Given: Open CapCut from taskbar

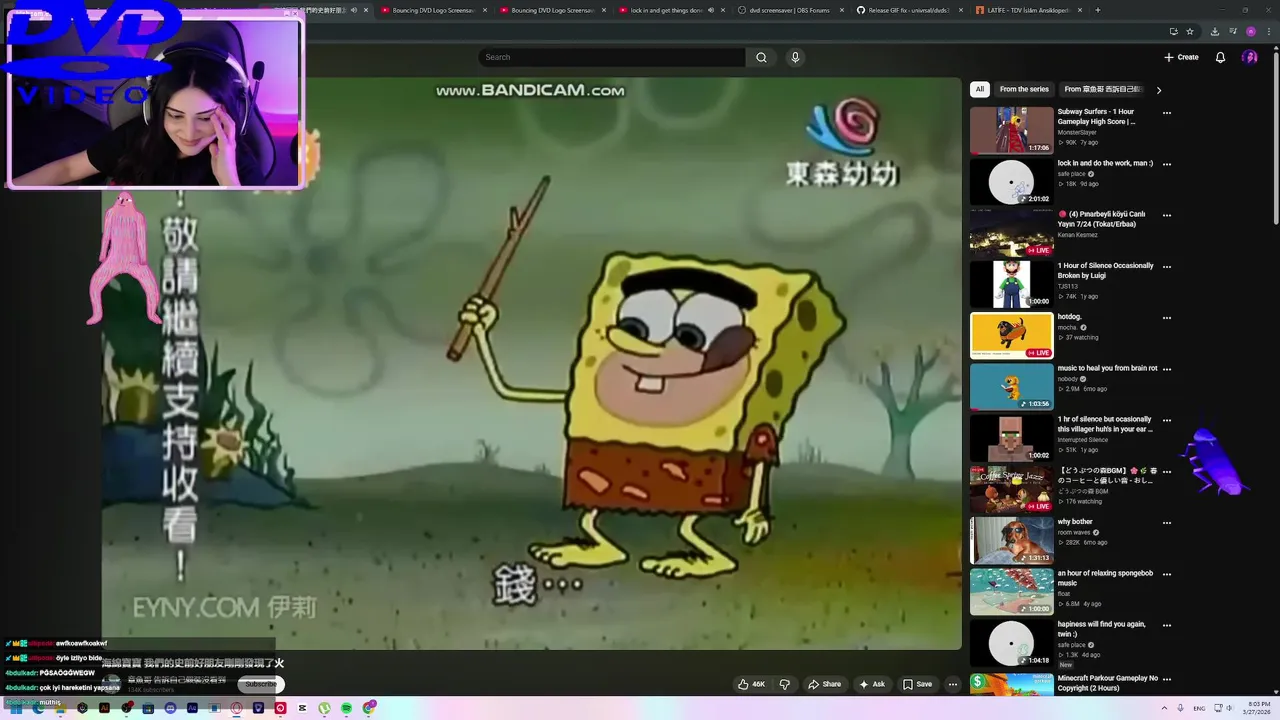Looking at the screenshot, I should [x=302, y=708].
